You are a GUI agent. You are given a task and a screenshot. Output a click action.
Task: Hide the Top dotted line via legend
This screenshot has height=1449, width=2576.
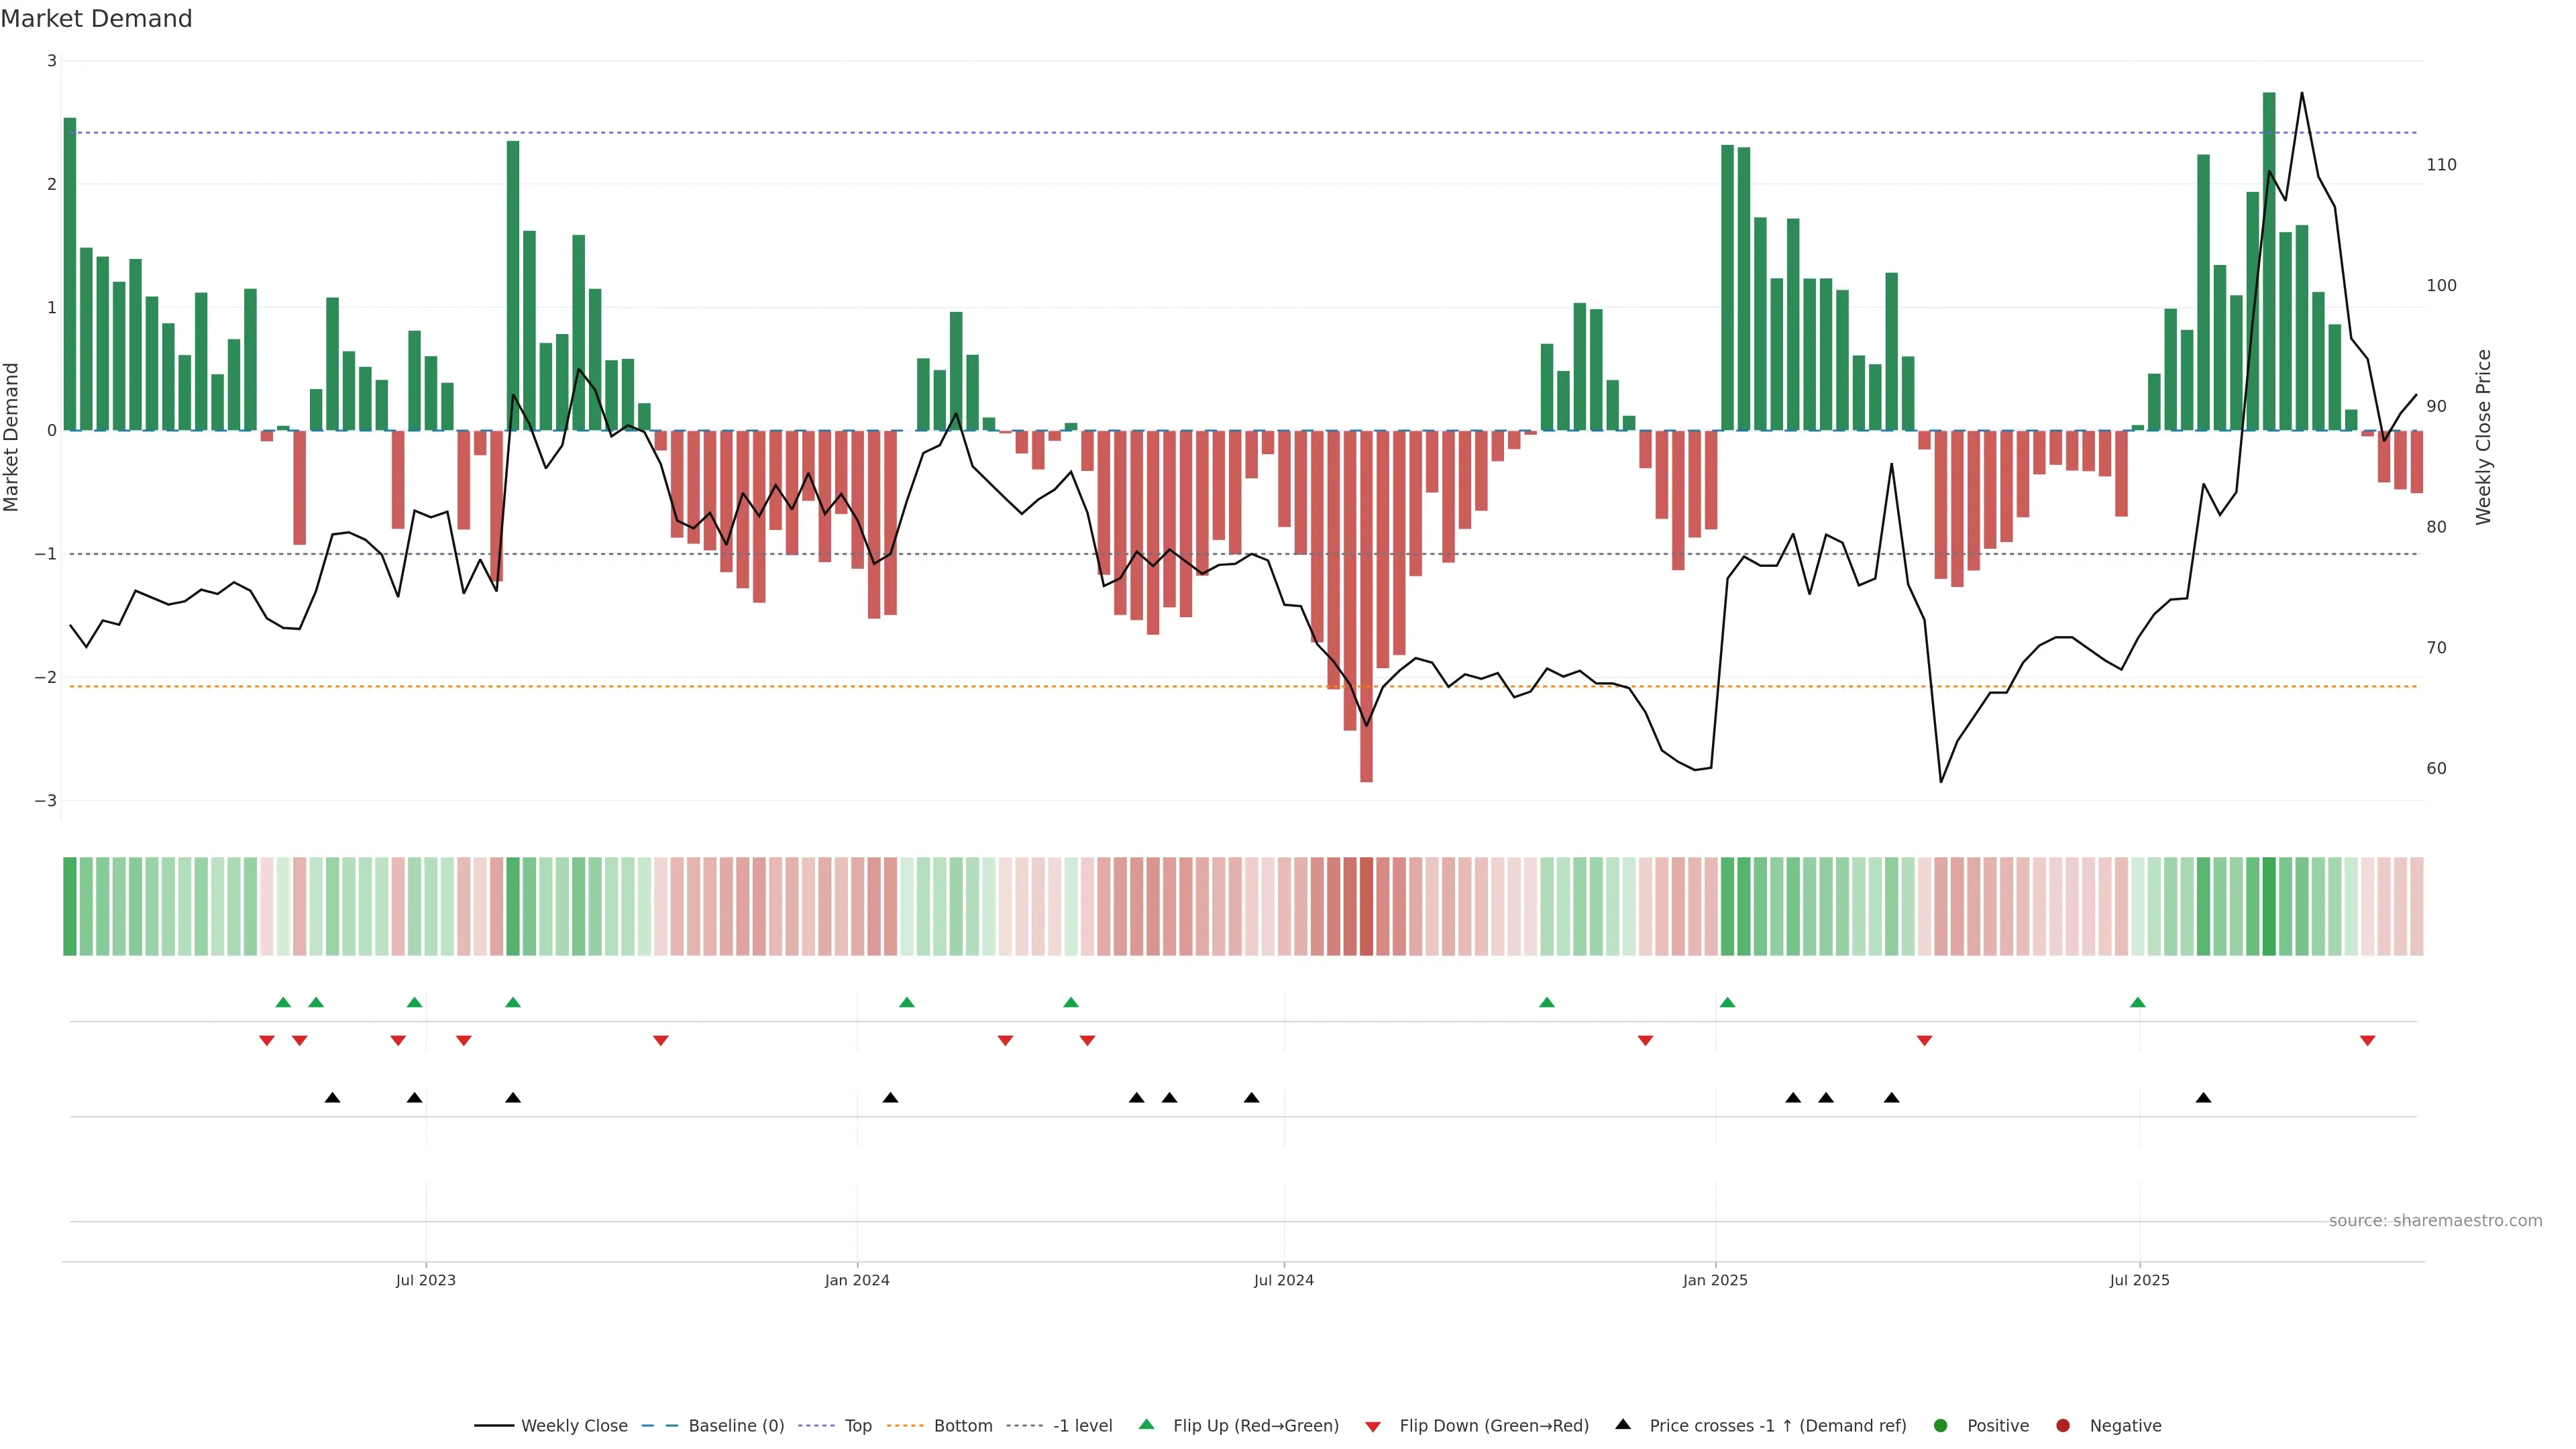(858, 1425)
